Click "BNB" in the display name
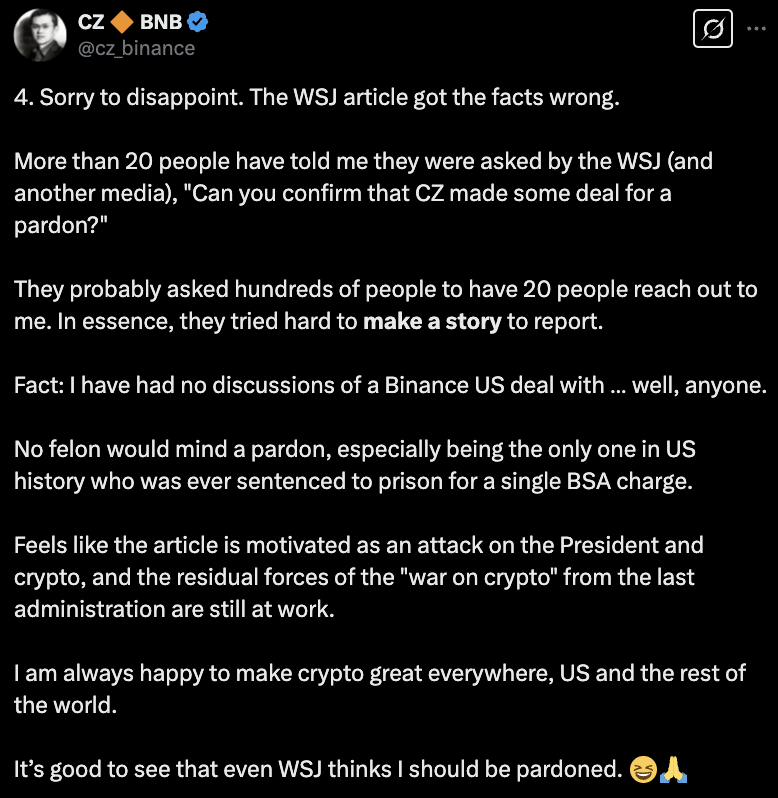This screenshot has height=798, width=778. point(160,21)
